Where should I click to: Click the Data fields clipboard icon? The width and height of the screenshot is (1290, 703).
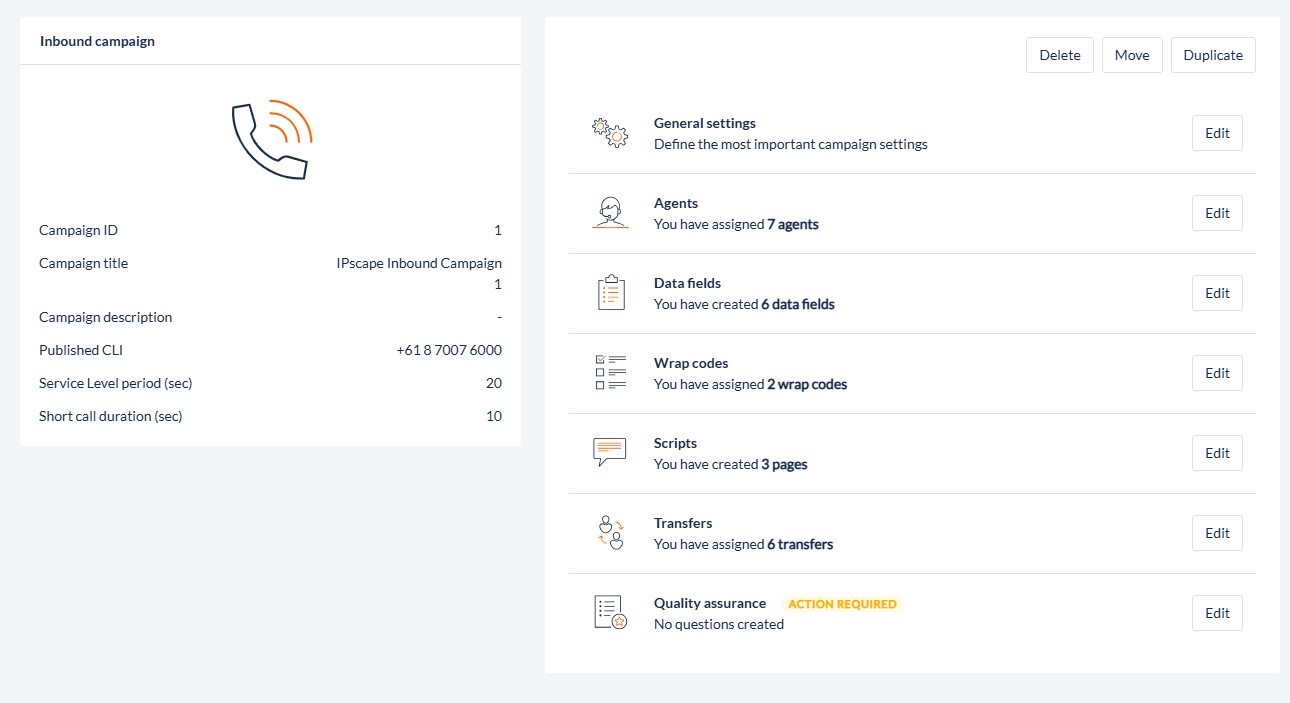click(610, 293)
